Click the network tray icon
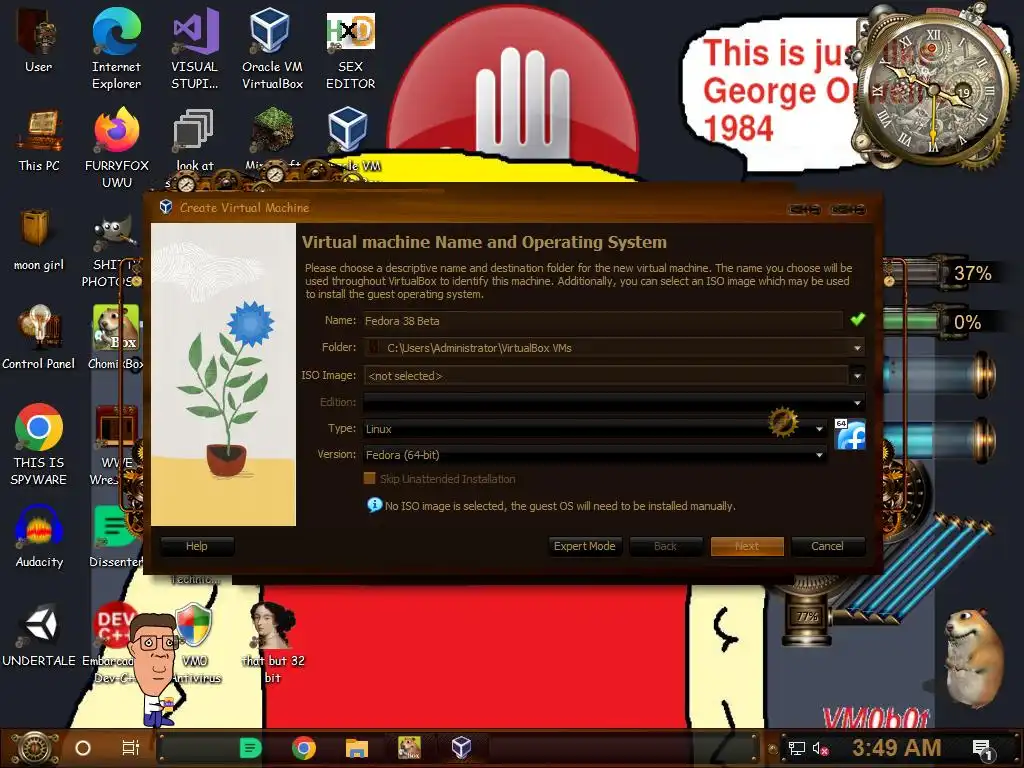1024x768 pixels. coord(797,748)
